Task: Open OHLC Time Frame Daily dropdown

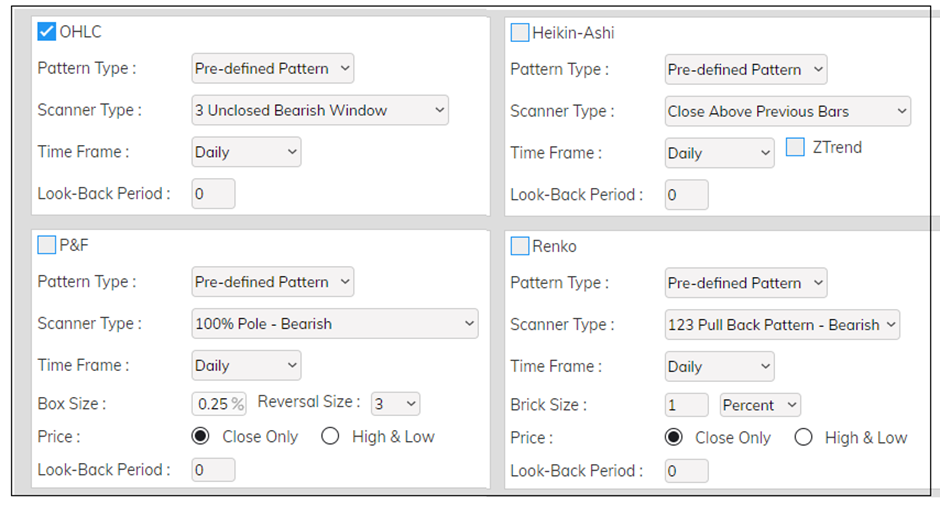Action: pyautogui.click(x=246, y=152)
